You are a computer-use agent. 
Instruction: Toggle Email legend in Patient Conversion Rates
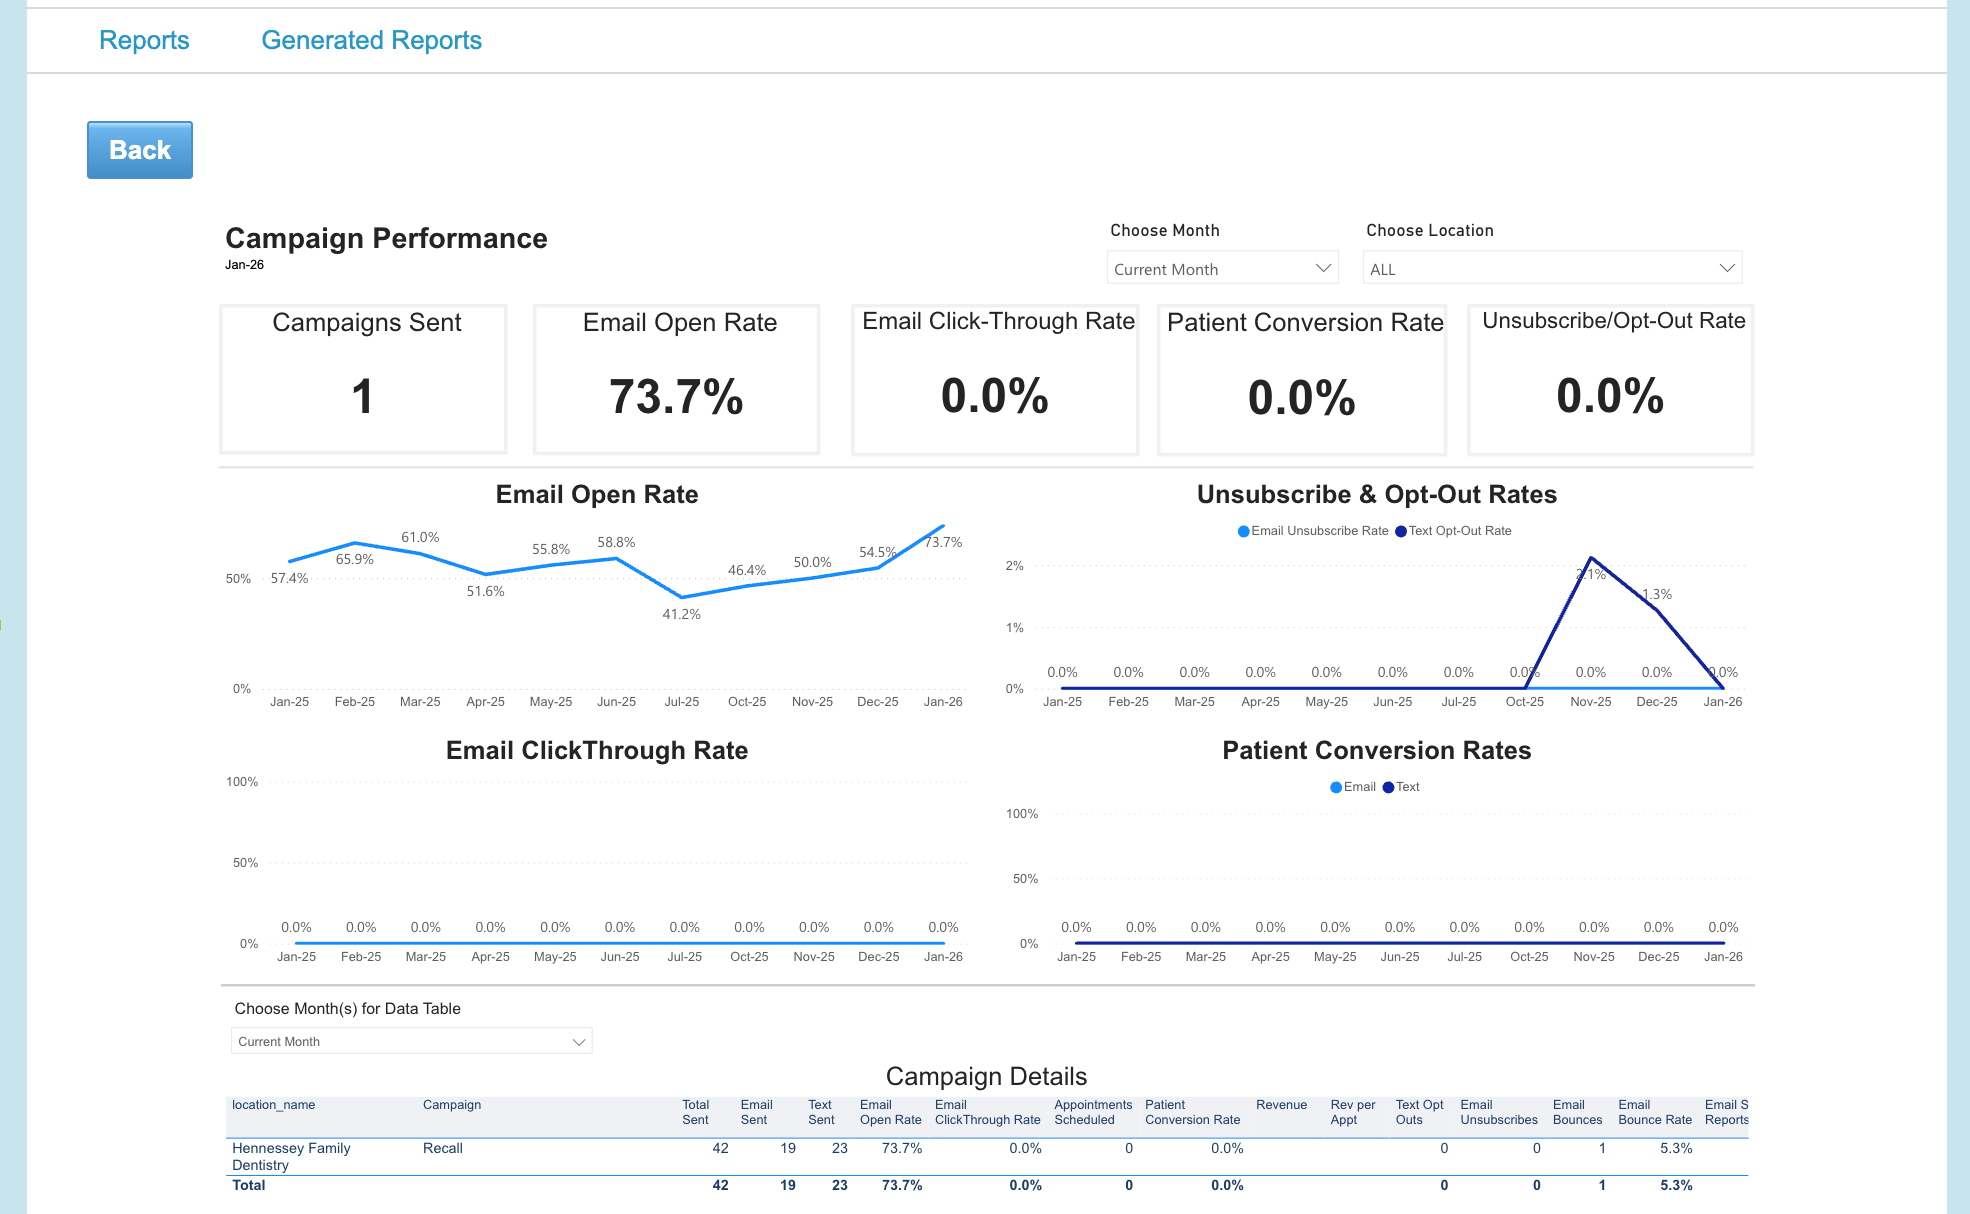pyautogui.click(x=1336, y=787)
